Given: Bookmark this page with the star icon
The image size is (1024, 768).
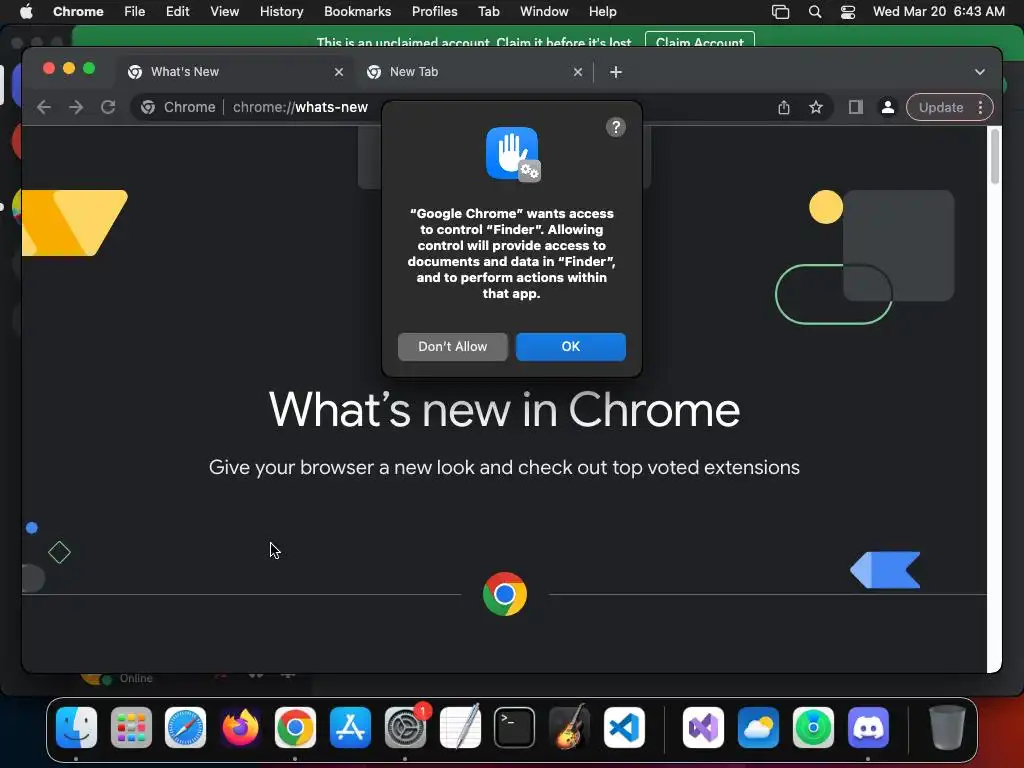Looking at the screenshot, I should click(816, 107).
